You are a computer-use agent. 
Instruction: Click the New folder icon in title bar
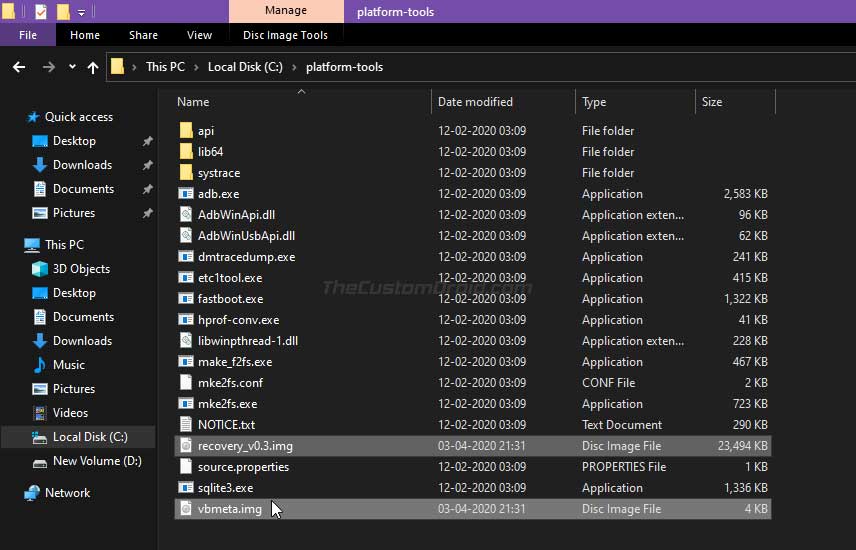(x=63, y=11)
